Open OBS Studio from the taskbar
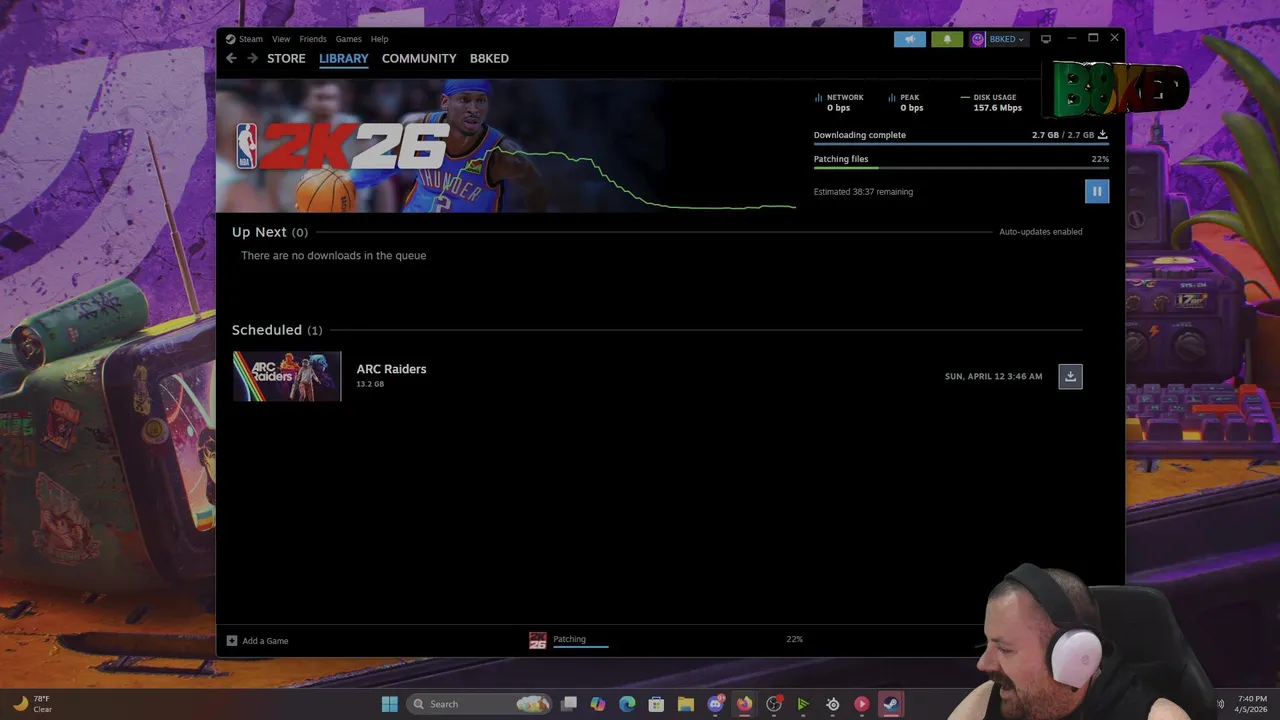Viewport: 1280px width, 720px height. click(x=773, y=704)
